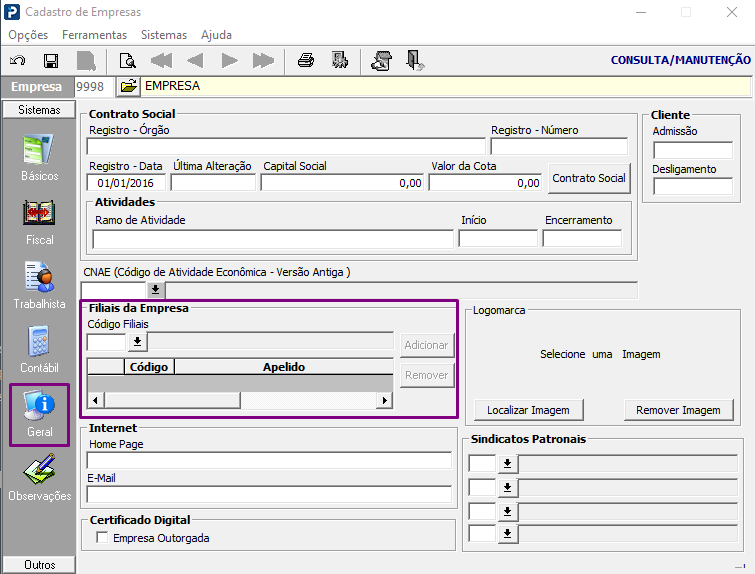Click the Localizar Imagem button

click(528, 410)
